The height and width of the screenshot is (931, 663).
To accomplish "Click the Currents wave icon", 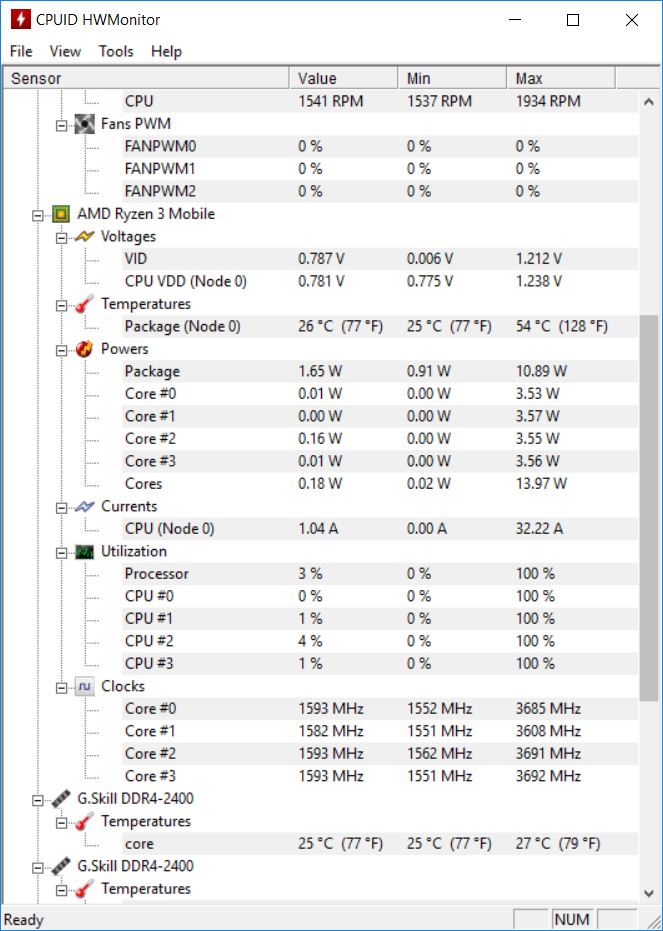I will 85,507.
